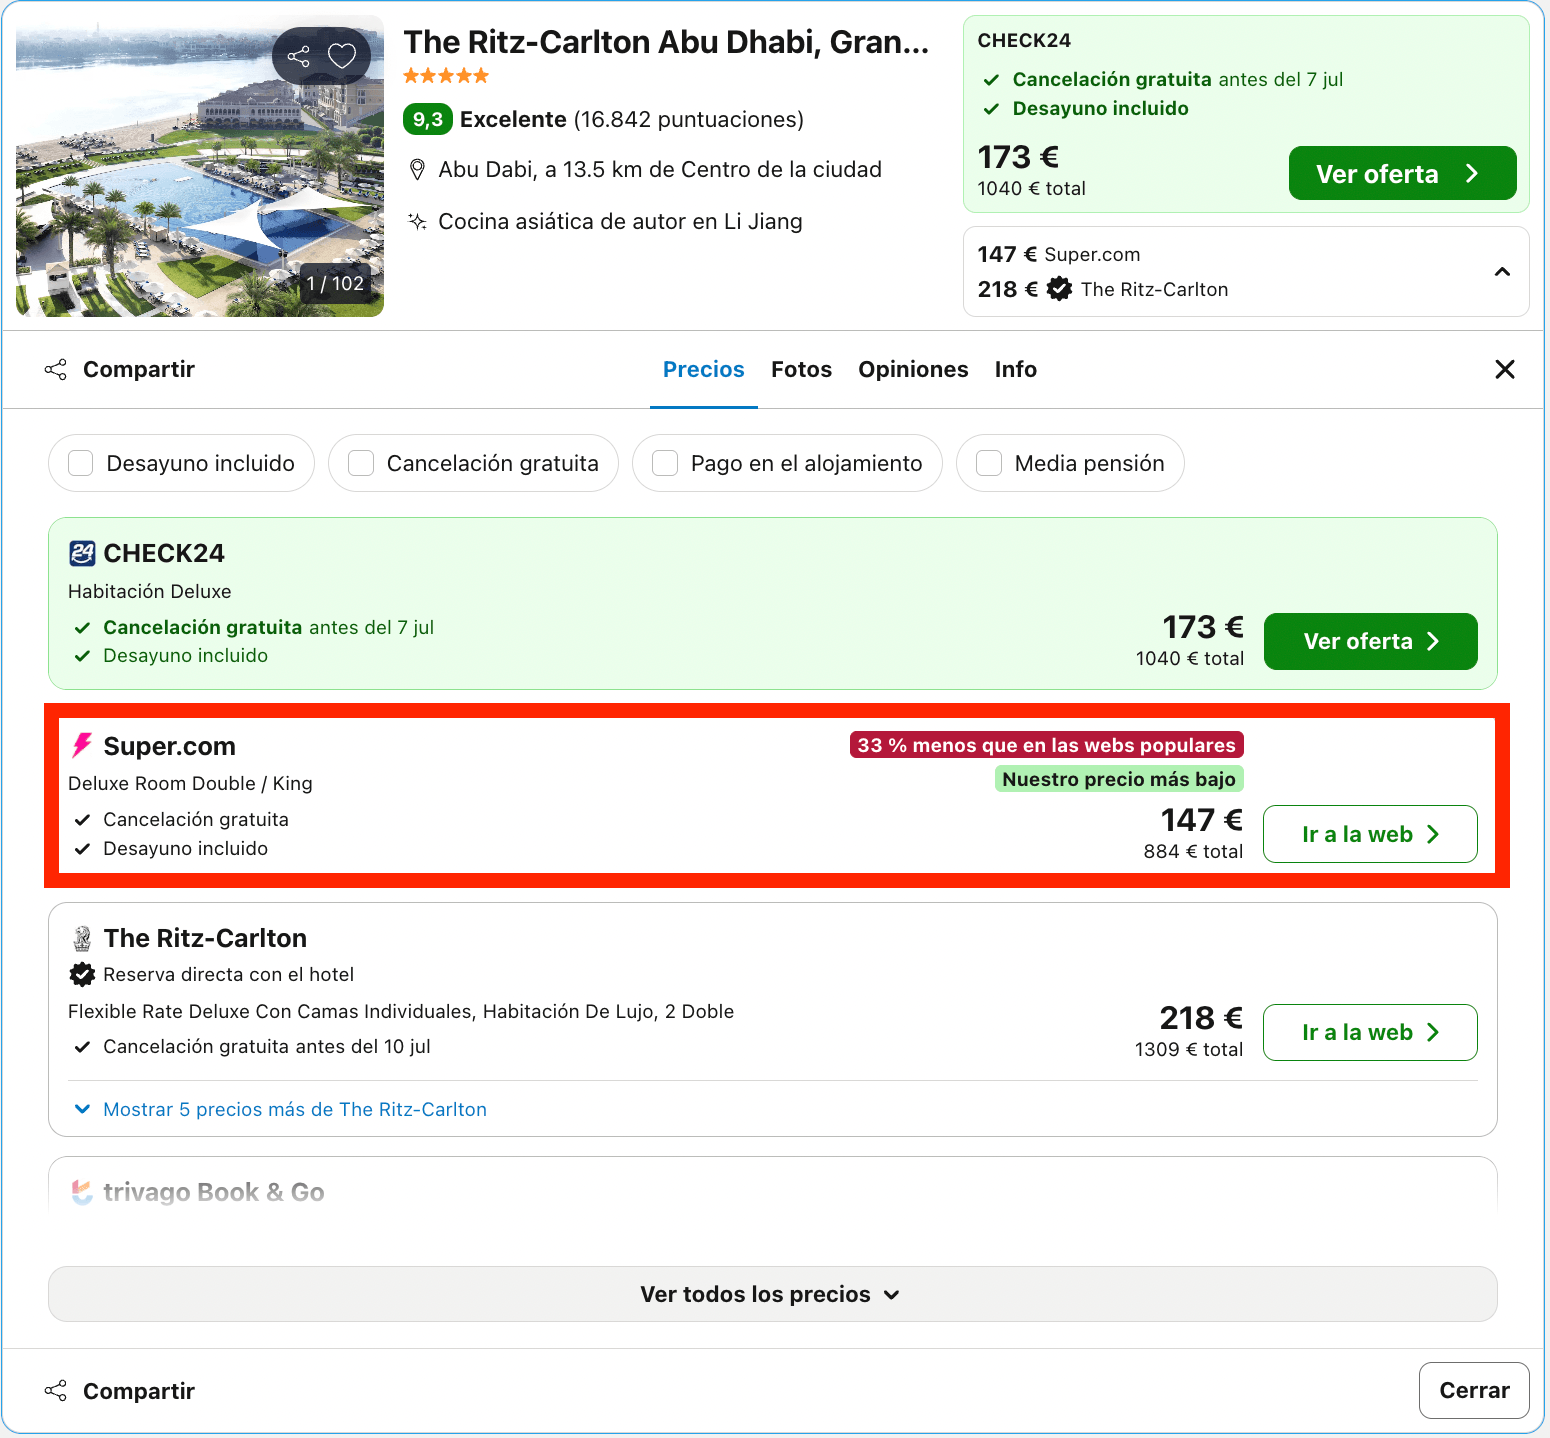The height and width of the screenshot is (1438, 1550).
Task: Click 33 % menos que en las webs populares badge
Action: [x=1046, y=745]
